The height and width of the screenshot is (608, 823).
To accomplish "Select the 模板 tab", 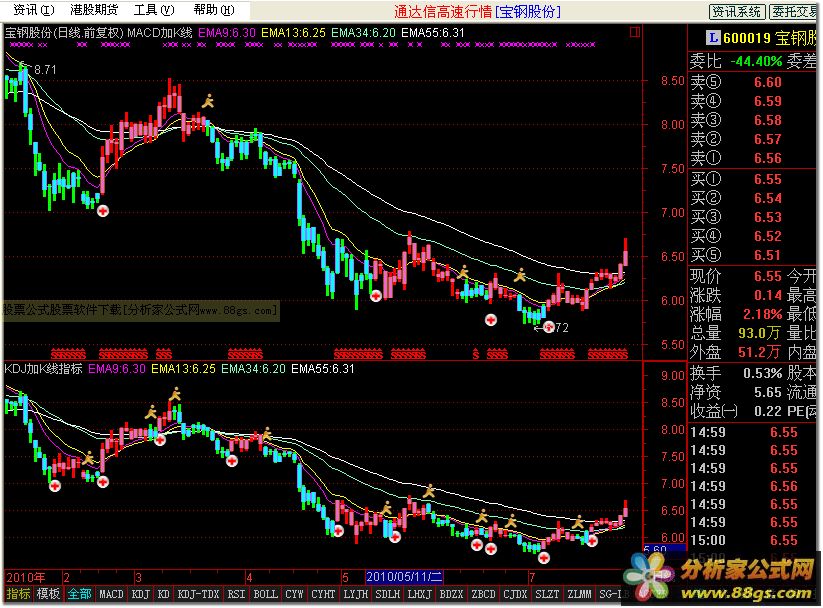I will click(48, 594).
